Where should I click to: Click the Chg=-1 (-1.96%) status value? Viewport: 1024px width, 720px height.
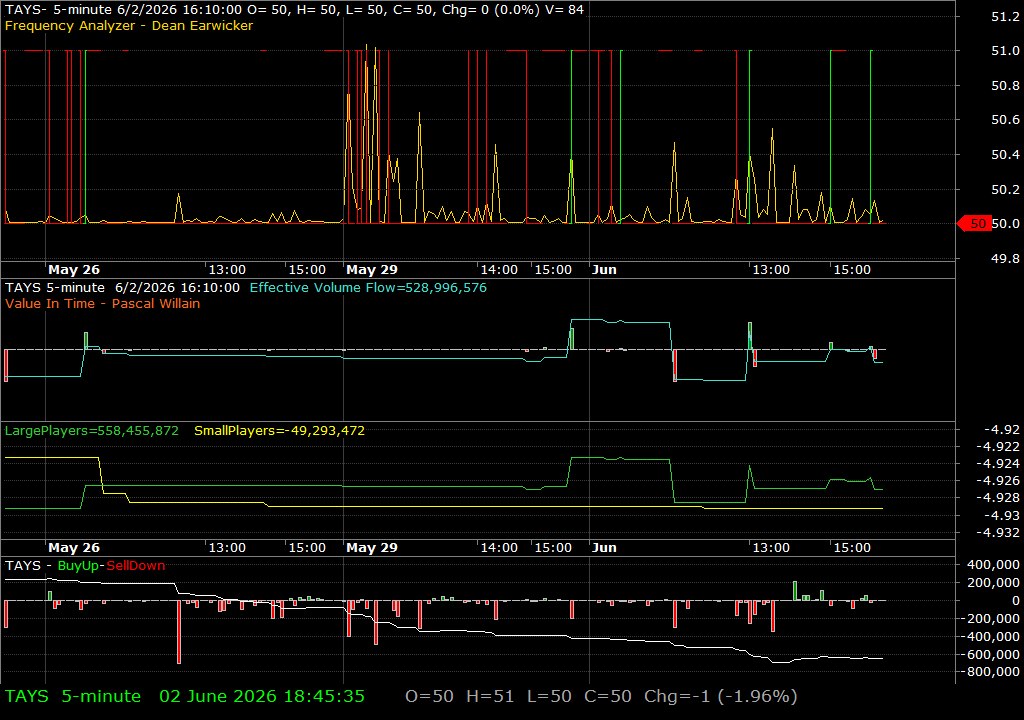pyautogui.click(x=721, y=696)
